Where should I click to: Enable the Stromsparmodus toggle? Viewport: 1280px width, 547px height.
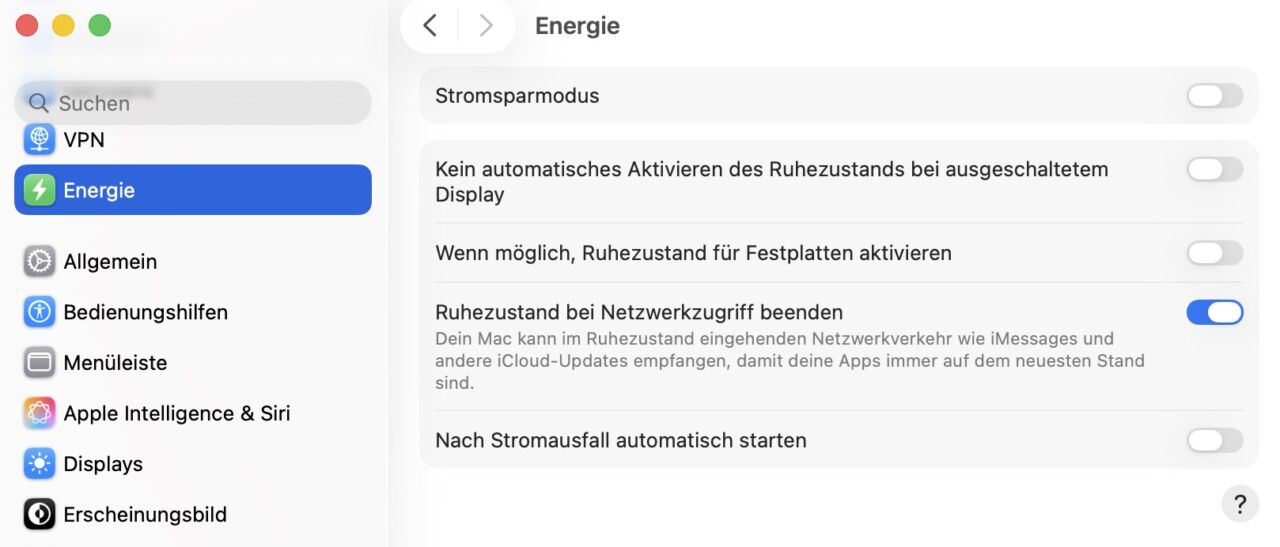pos(1214,96)
